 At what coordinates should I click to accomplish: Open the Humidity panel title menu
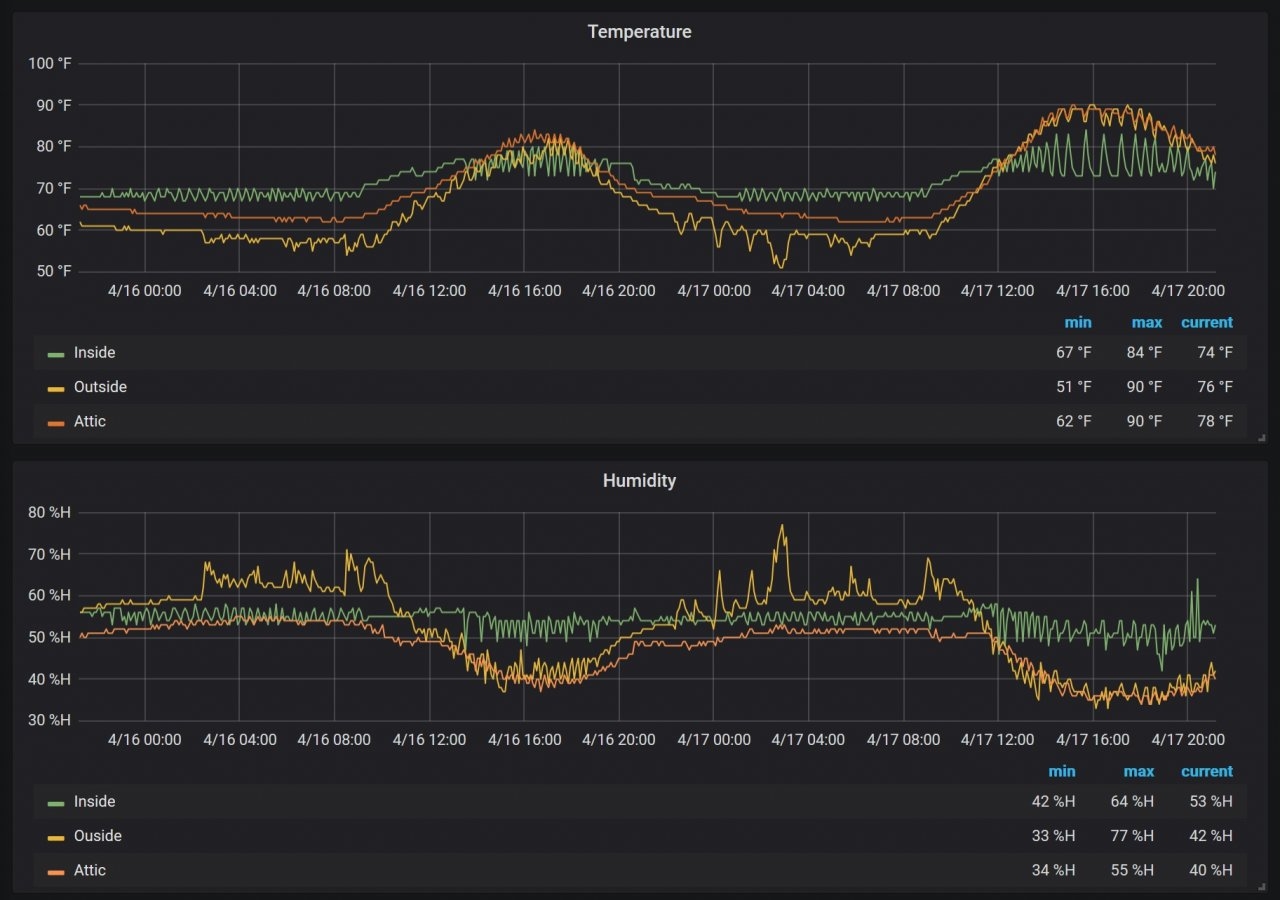[x=639, y=481]
